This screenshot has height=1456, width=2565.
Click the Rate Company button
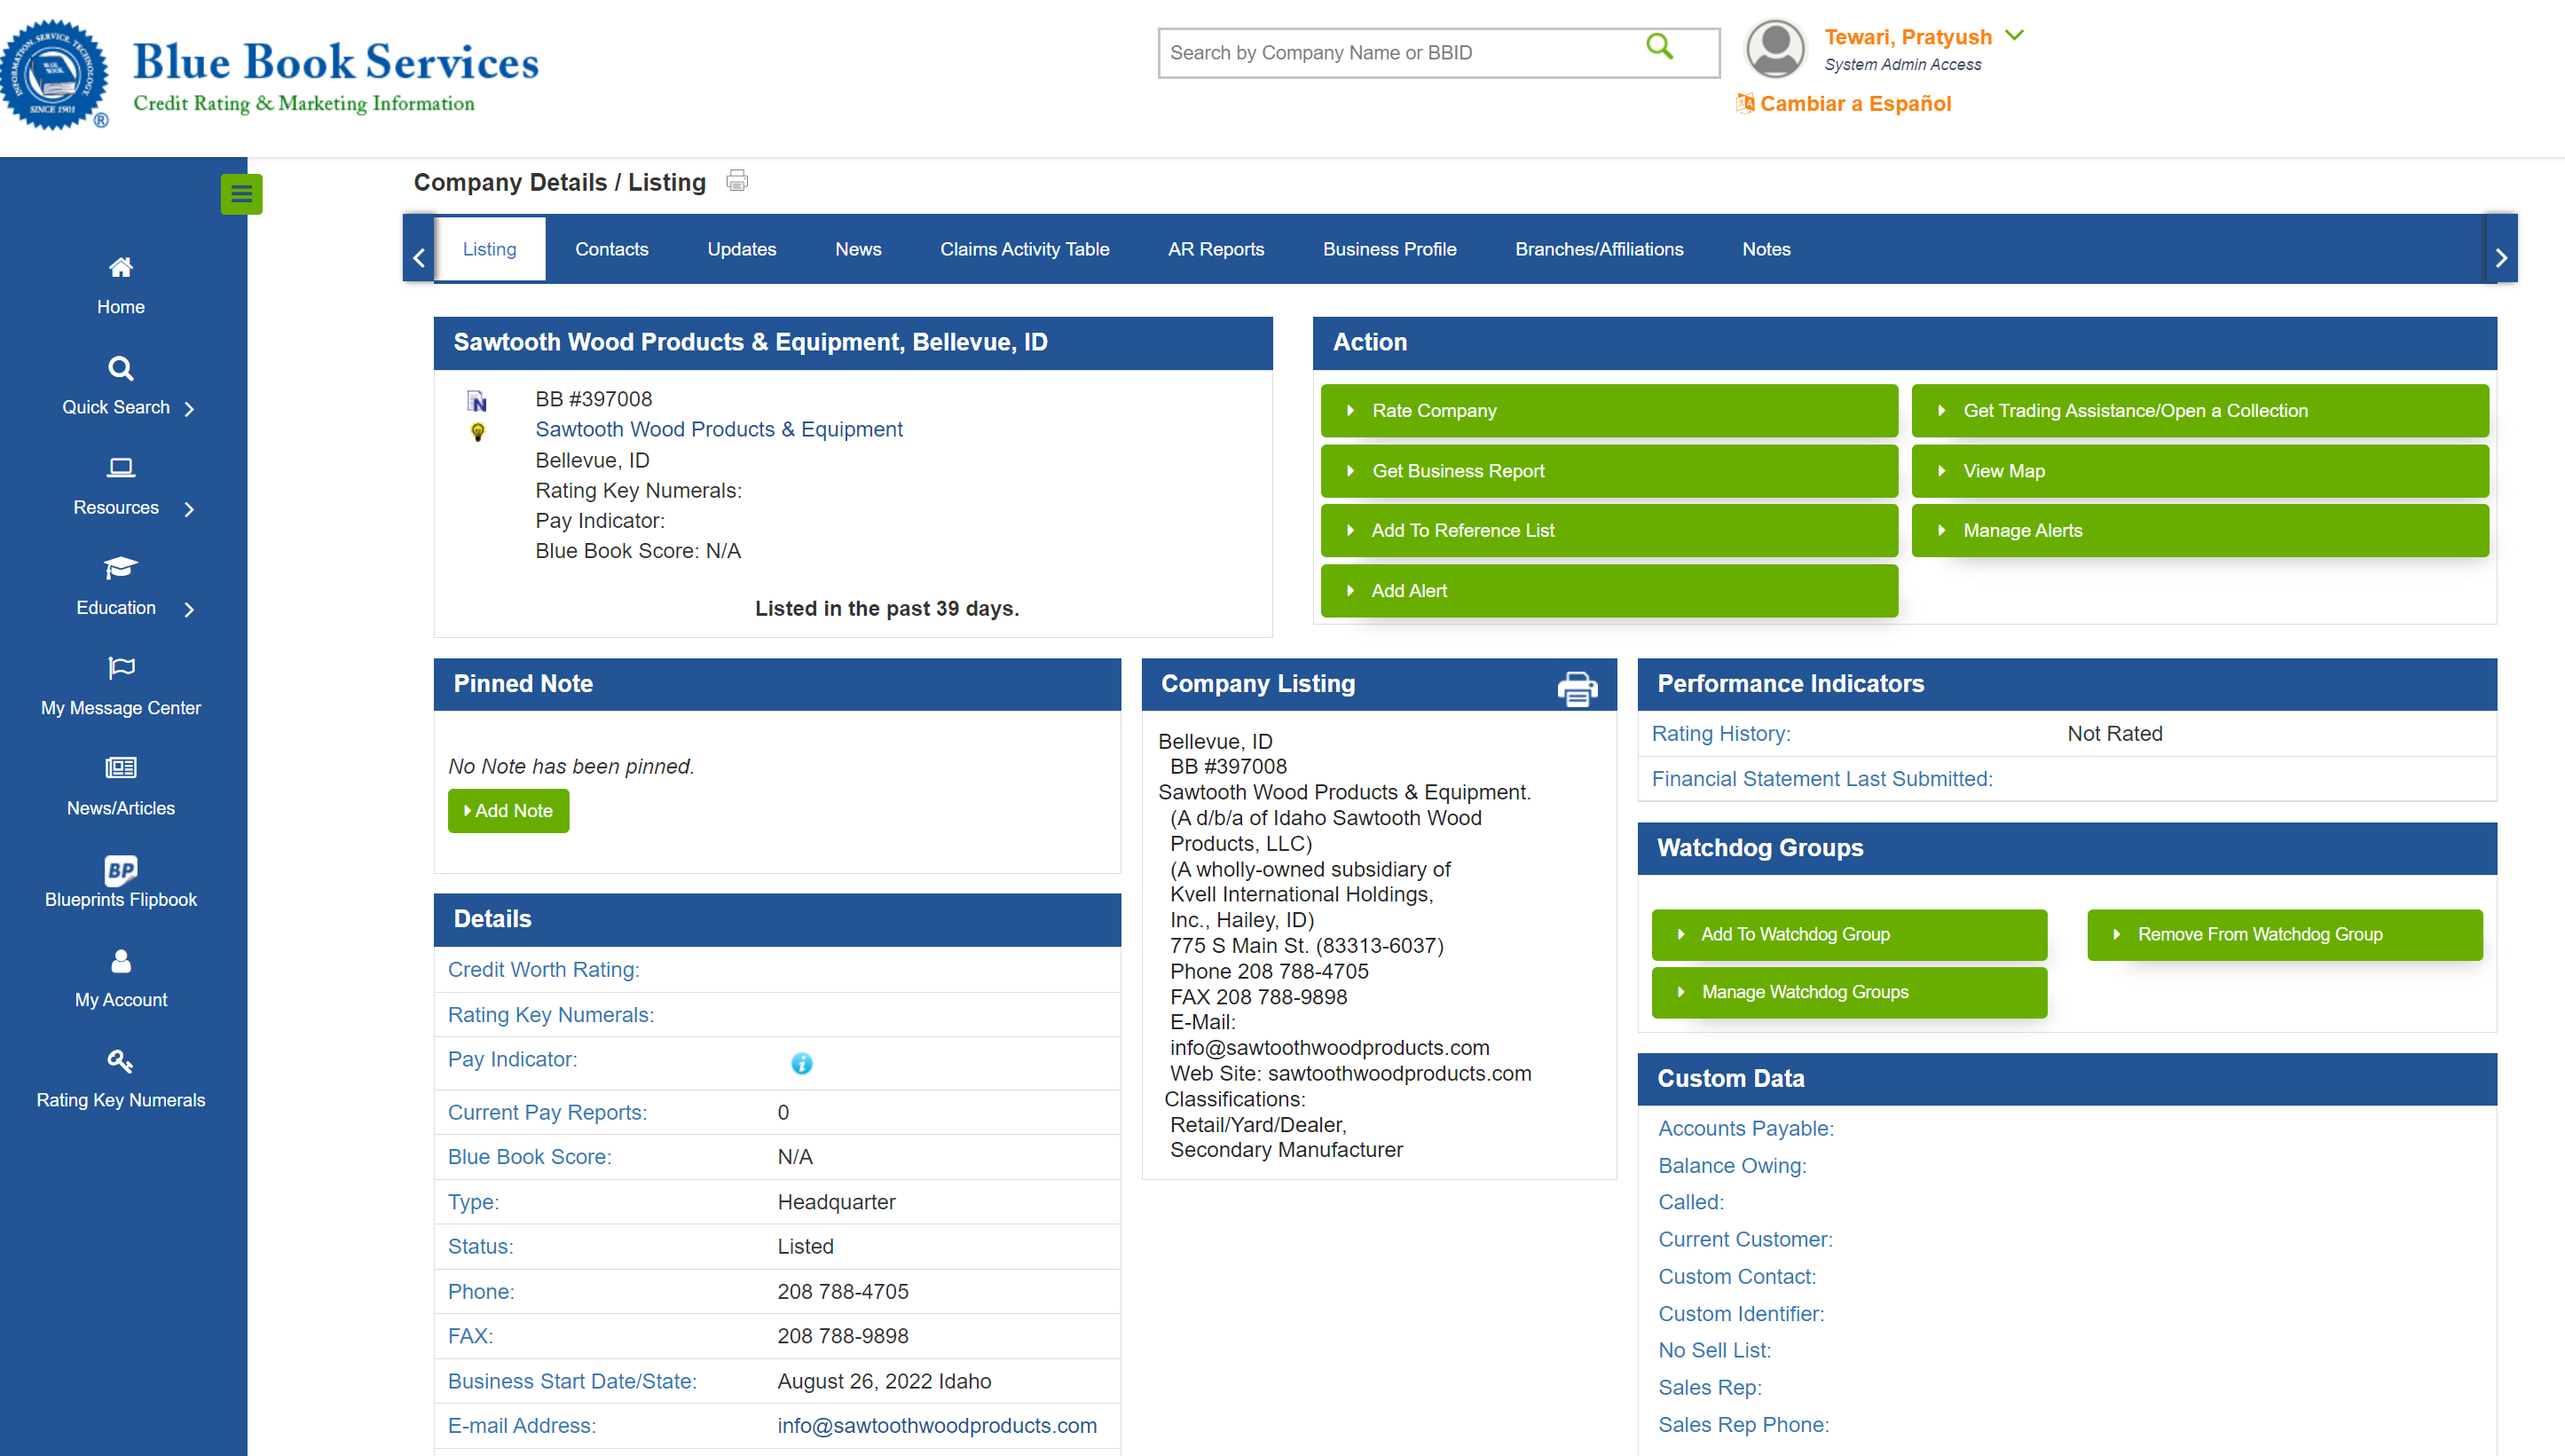click(x=1609, y=411)
